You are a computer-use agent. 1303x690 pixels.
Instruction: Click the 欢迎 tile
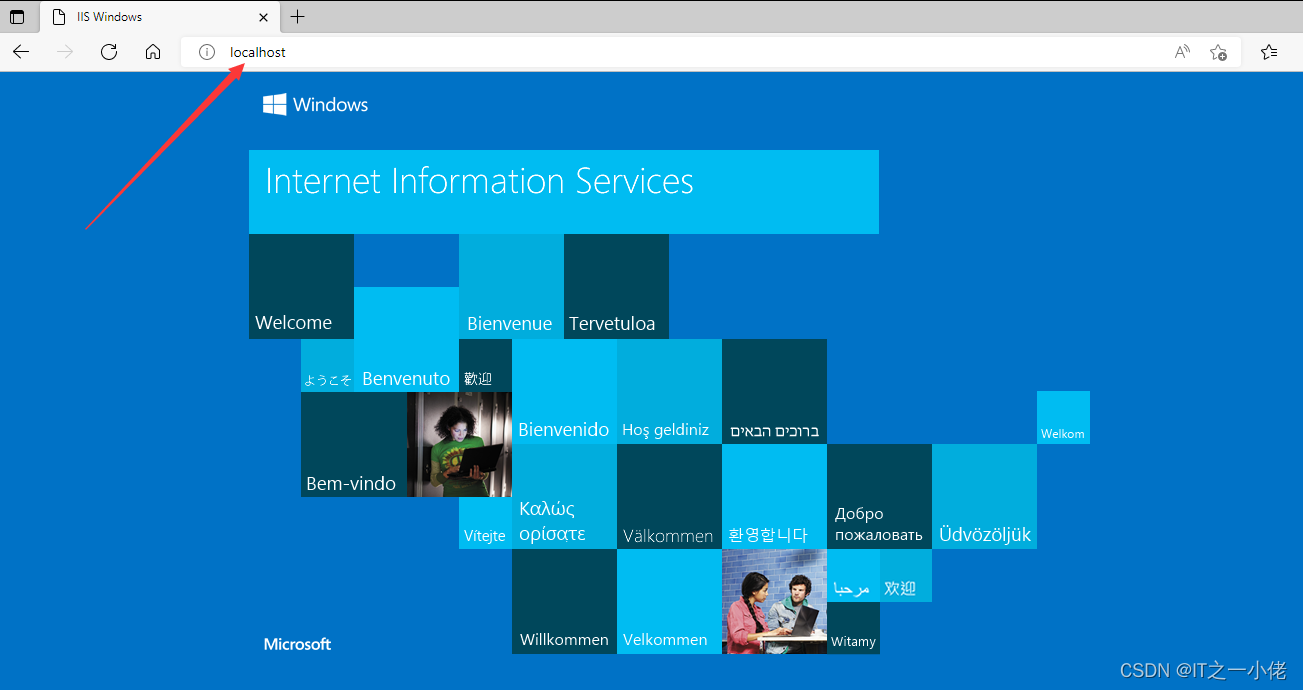pos(906,575)
